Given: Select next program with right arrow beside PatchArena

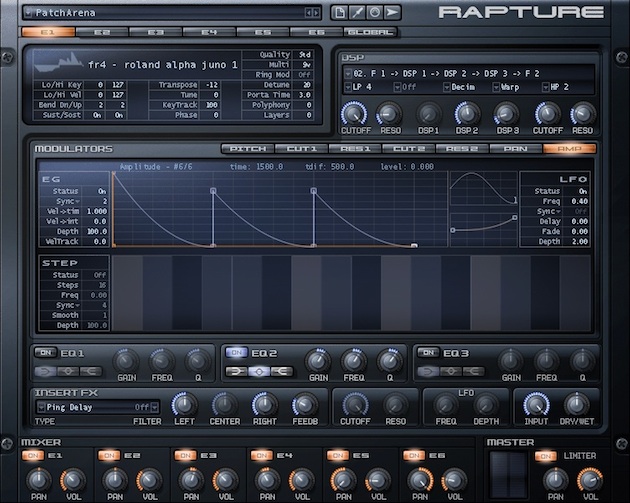Looking at the screenshot, I should [x=316, y=13].
